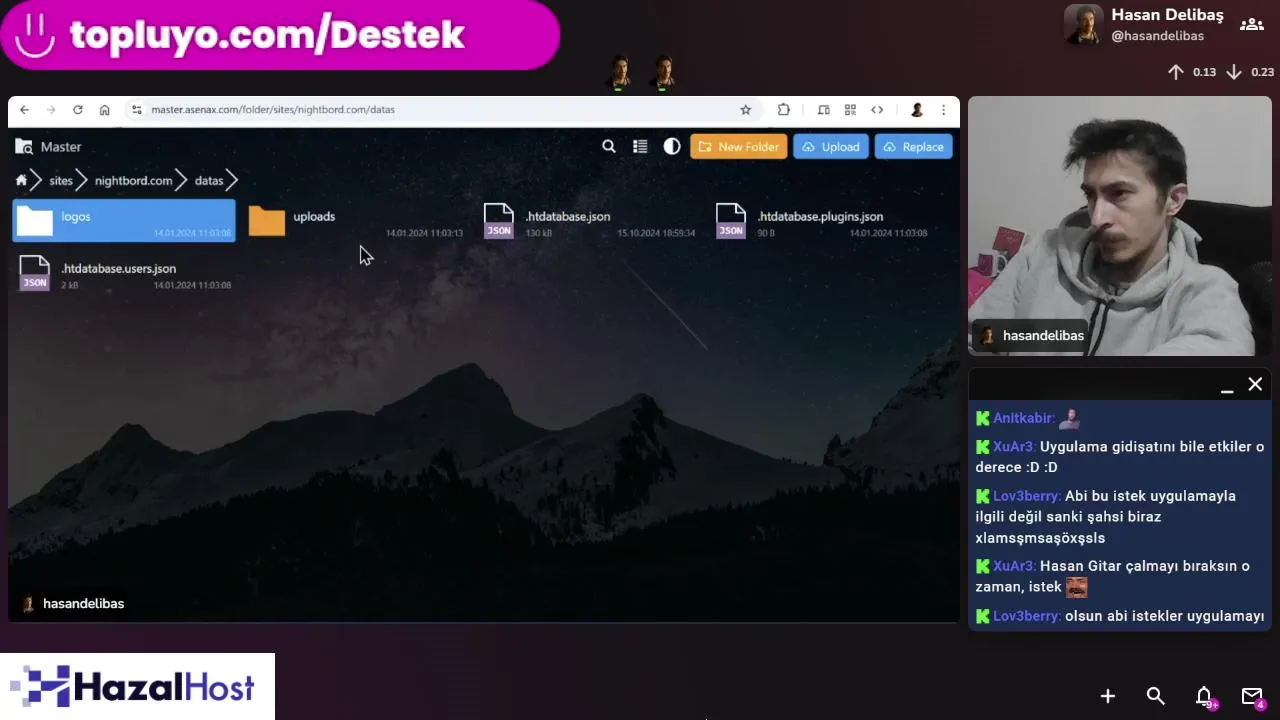The image size is (1280, 720).
Task: Open Hasan Delibaş profile avatar
Action: tap(1083, 24)
